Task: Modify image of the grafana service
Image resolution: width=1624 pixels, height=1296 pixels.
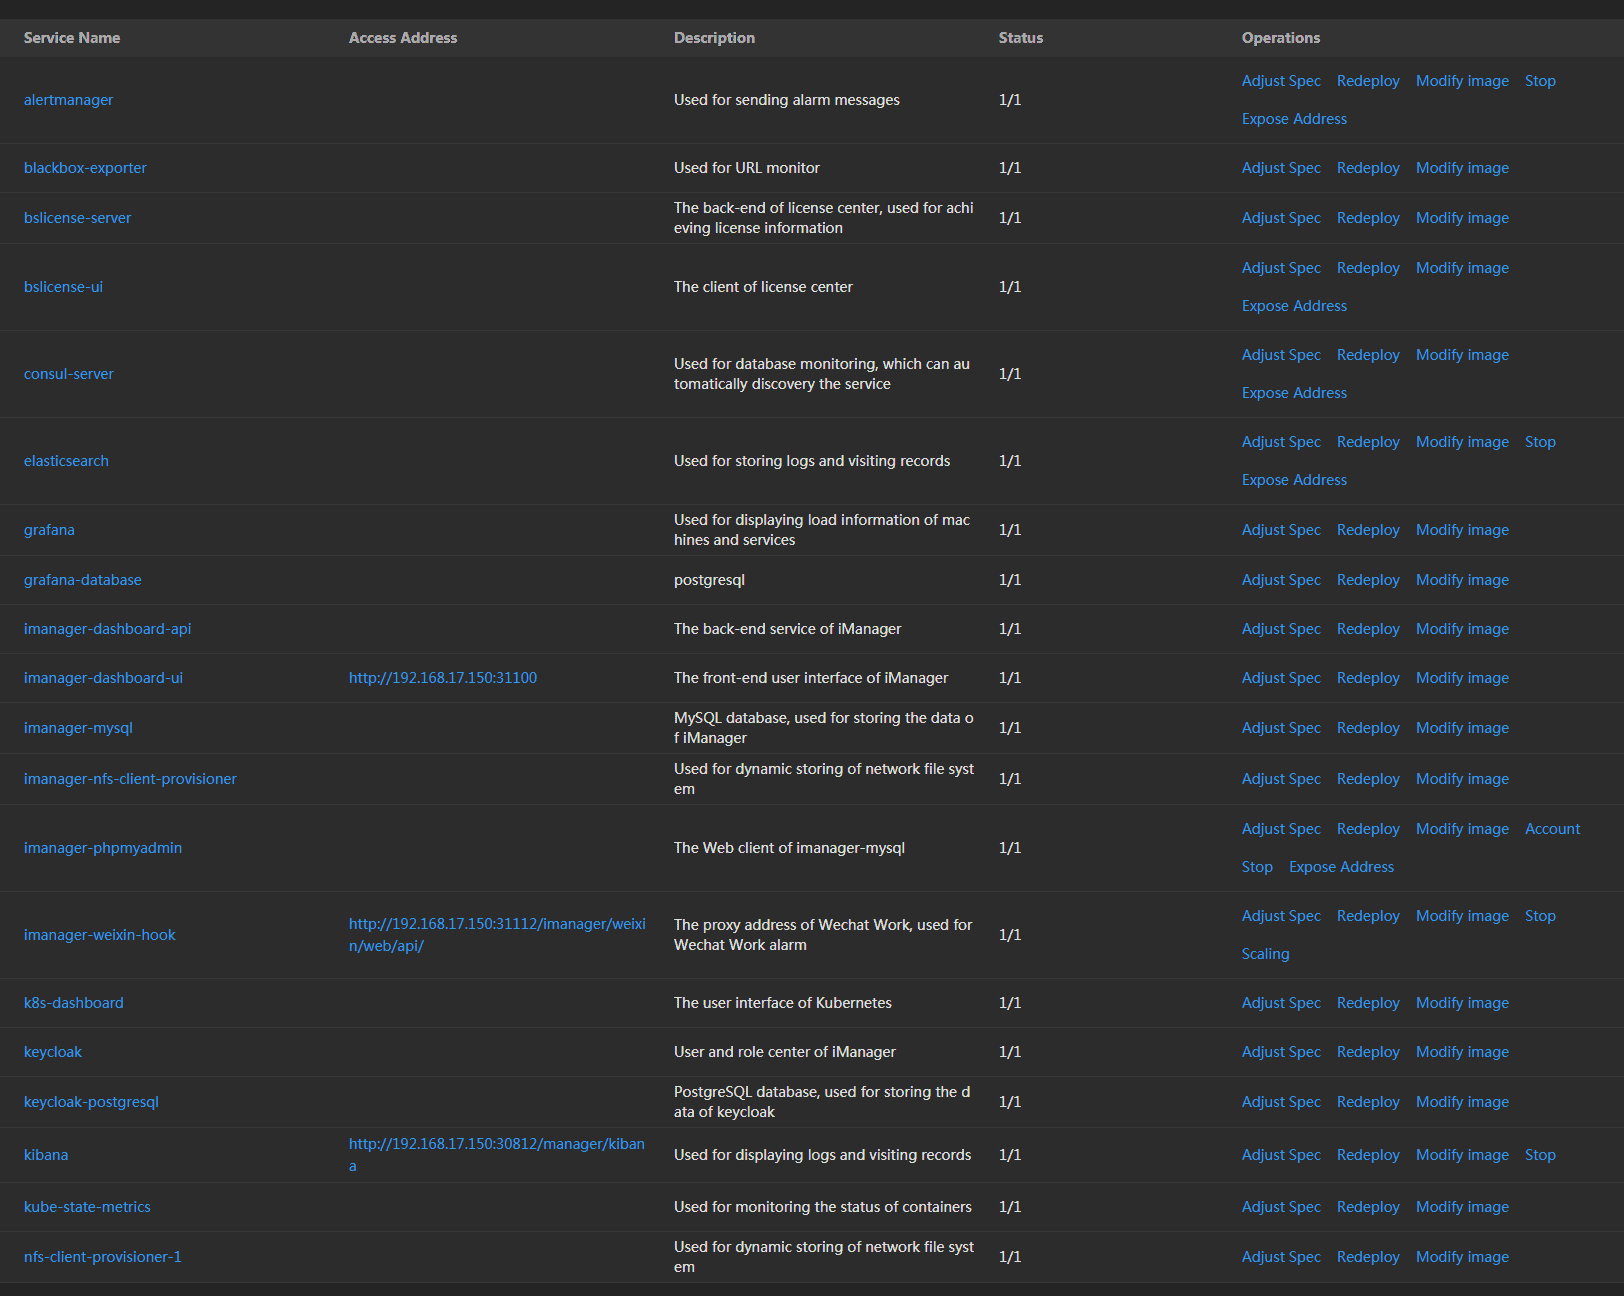Action: (x=1461, y=530)
